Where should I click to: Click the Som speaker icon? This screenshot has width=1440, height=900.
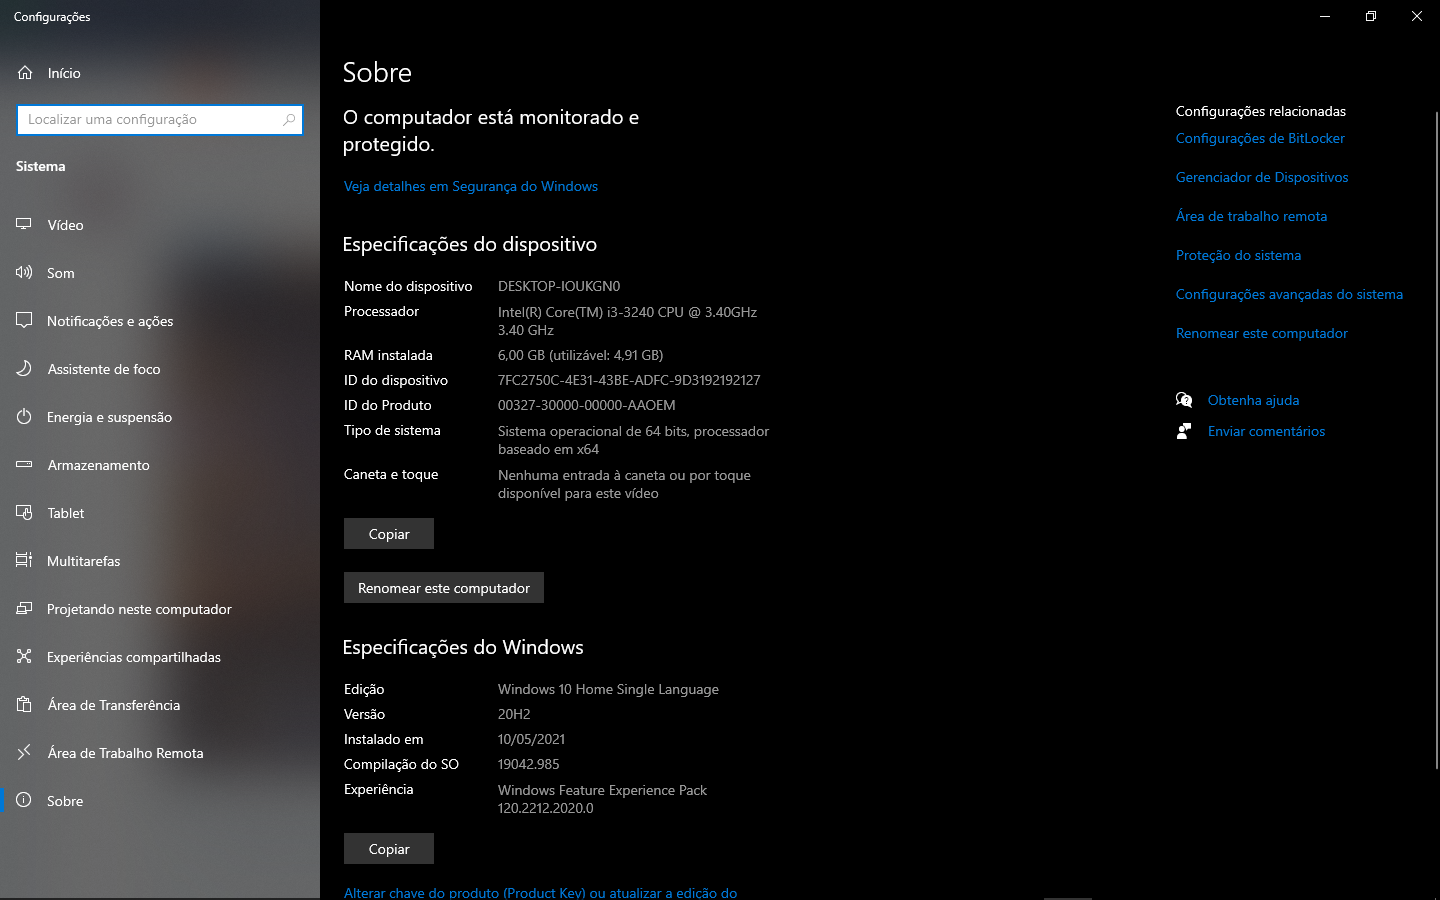(x=24, y=272)
